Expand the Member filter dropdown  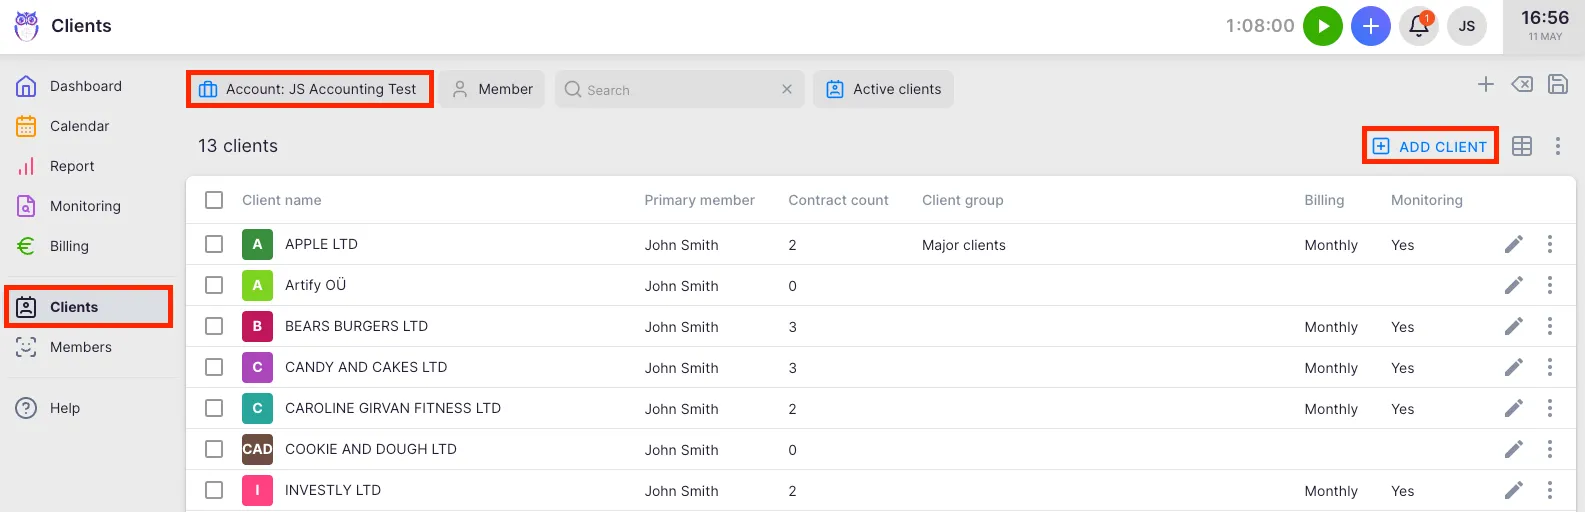492,89
